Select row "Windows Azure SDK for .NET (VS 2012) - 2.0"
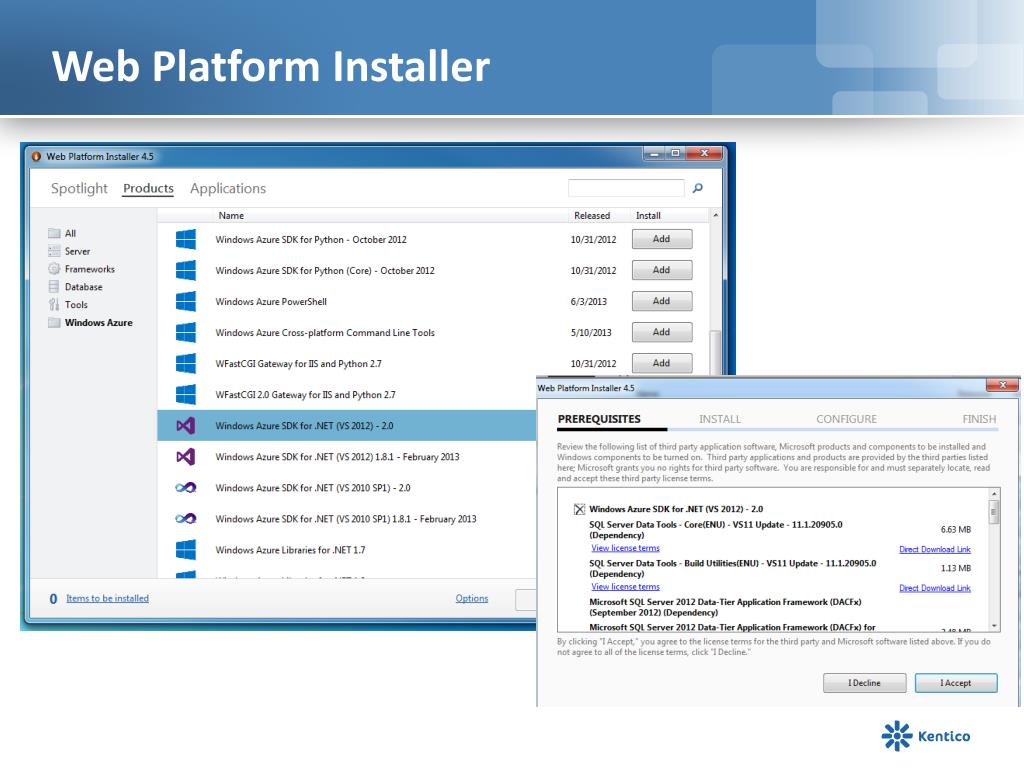 347,426
